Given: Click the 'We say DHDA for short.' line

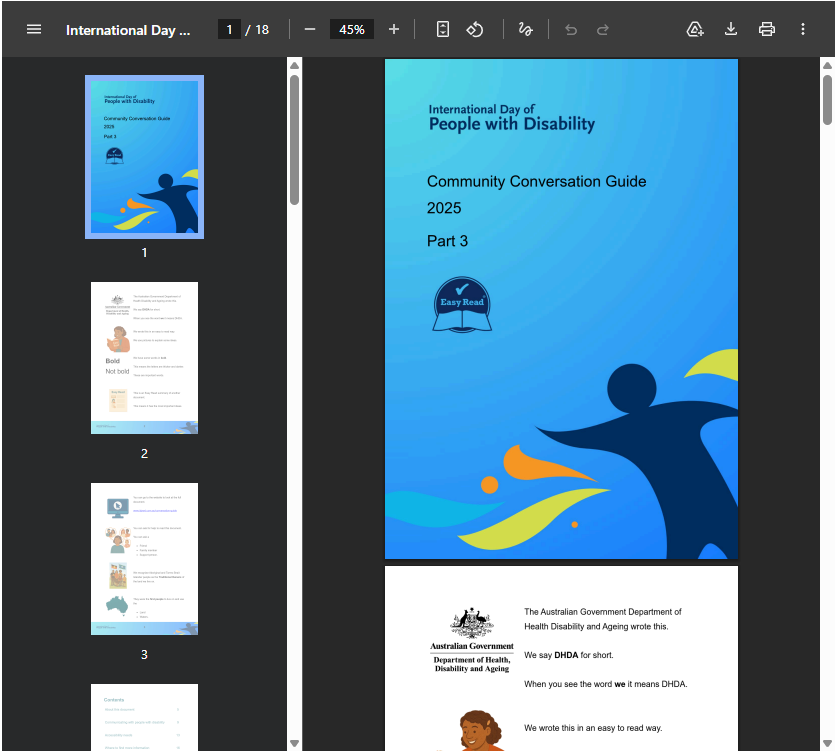Looking at the screenshot, I should coord(568,655).
